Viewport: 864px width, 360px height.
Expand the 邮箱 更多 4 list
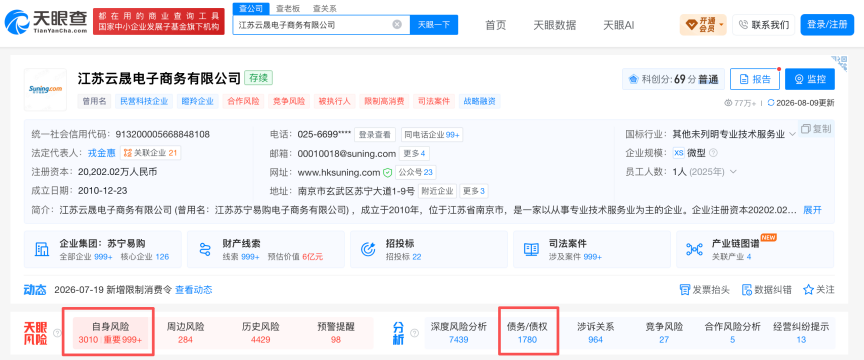pos(414,153)
